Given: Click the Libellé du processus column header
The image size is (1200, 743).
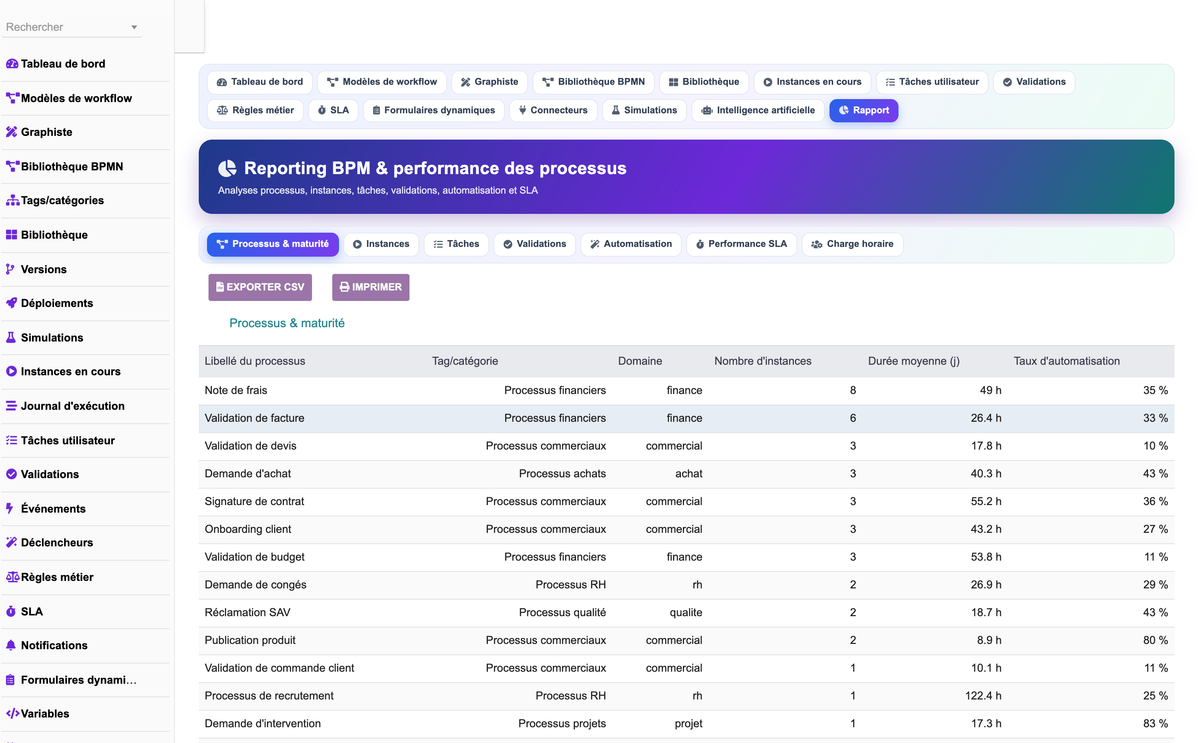Looking at the screenshot, I should coord(255,361).
